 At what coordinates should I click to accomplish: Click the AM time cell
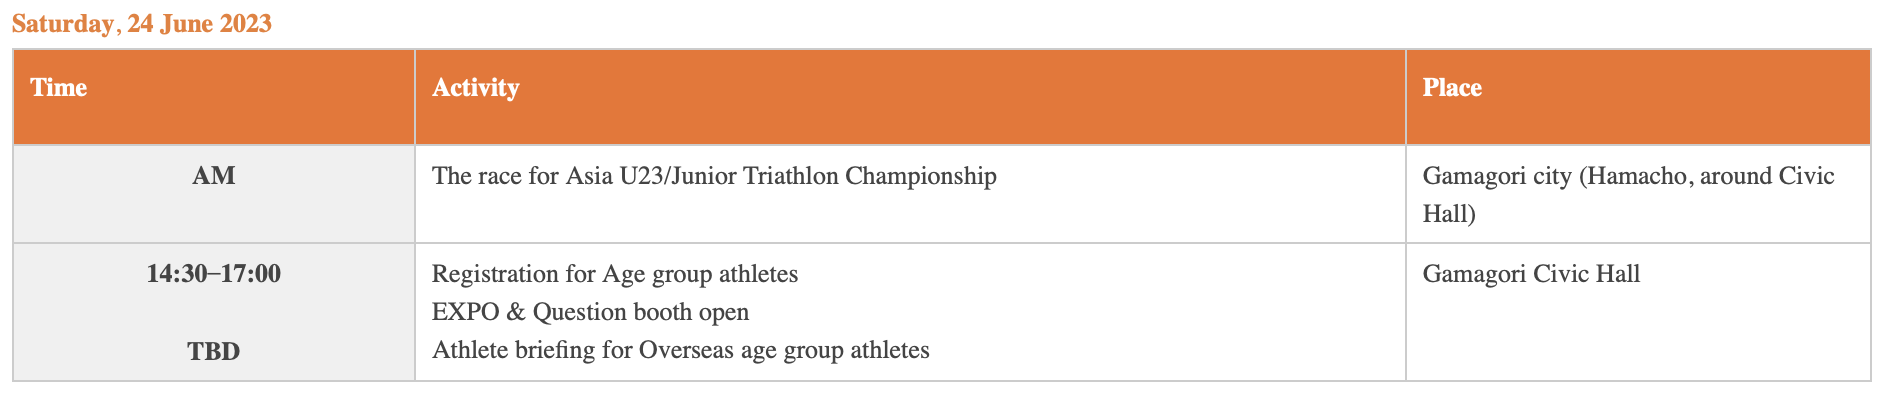coord(213,176)
